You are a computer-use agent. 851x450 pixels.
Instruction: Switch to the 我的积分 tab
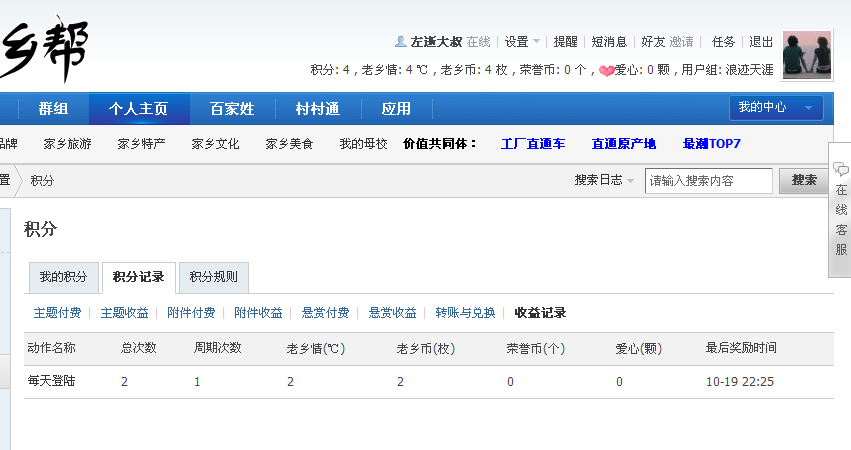click(63, 277)
